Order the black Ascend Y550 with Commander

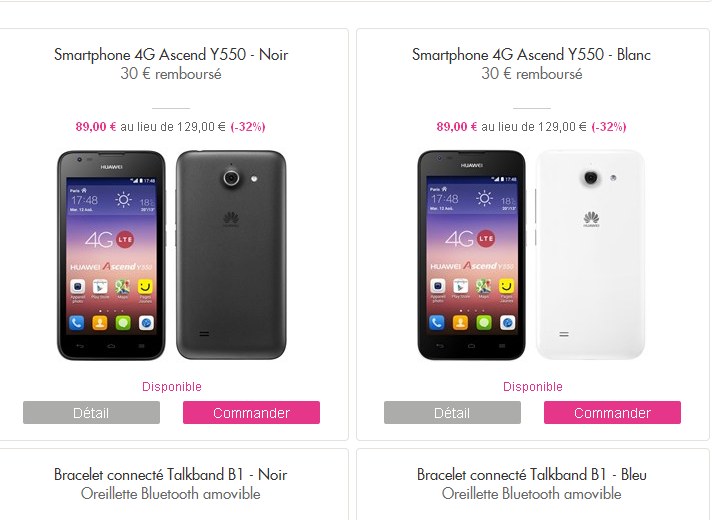point(251,412)
